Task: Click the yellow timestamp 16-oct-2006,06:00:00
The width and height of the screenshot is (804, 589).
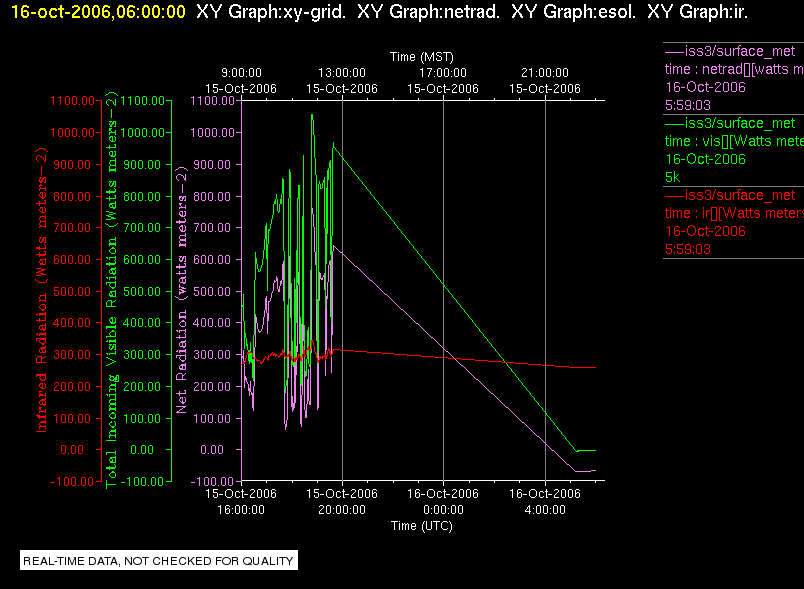Action: [98, 11]
